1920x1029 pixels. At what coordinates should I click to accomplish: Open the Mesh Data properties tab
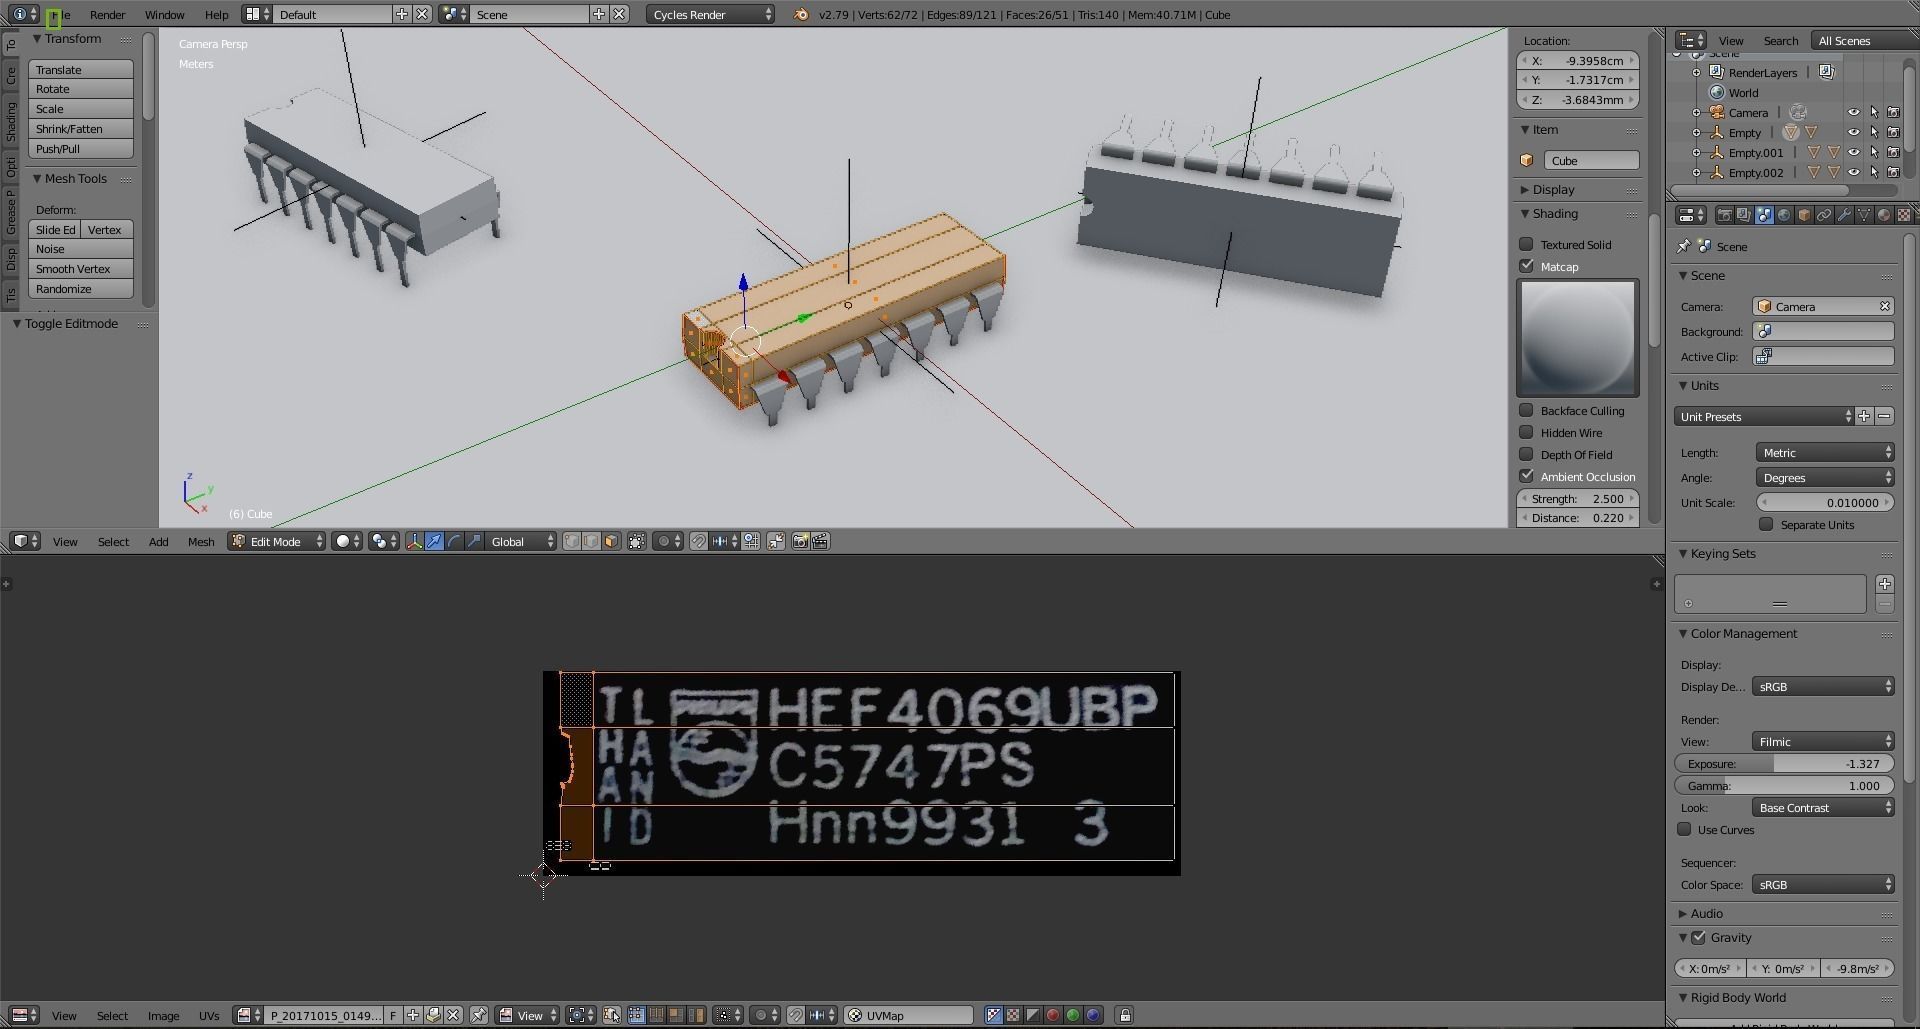(1864, 215)
